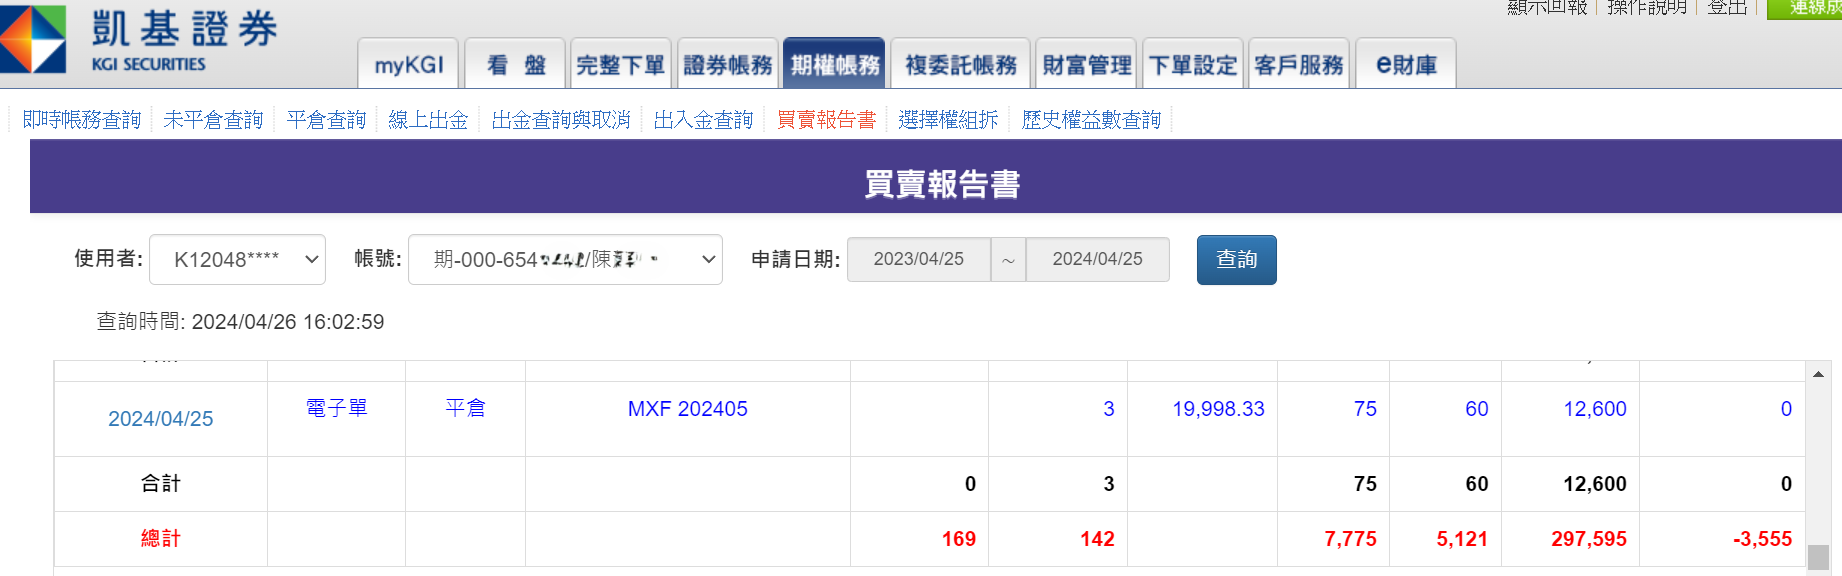Open the 下單設定 tab
The image size is (1842, 576).
pos(1193,64)
